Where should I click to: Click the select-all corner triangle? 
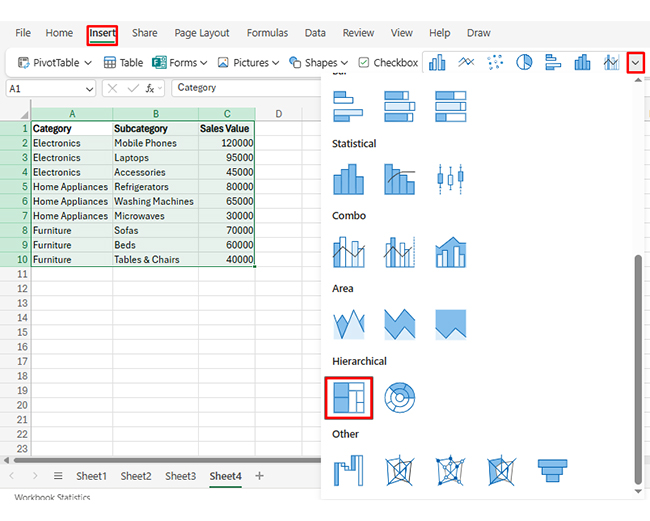[24, 114]
